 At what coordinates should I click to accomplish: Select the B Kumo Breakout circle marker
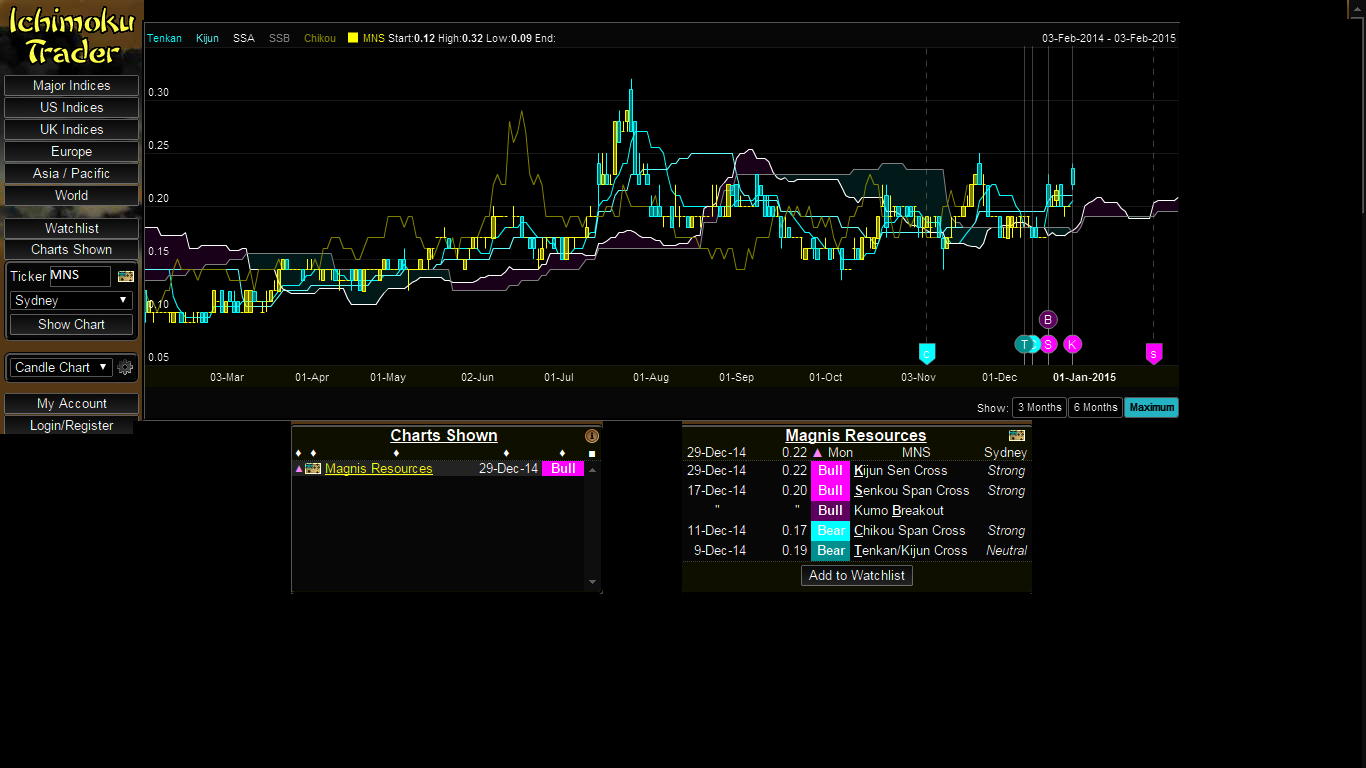pos(1048,320)
